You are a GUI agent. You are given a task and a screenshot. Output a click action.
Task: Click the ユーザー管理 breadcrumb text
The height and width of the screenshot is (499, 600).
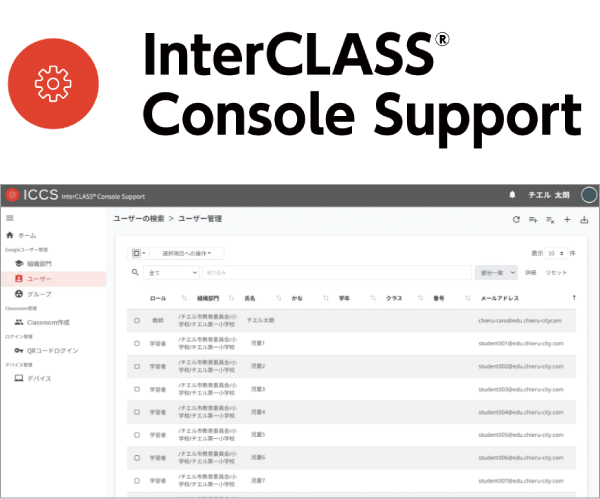click(200, 219)
